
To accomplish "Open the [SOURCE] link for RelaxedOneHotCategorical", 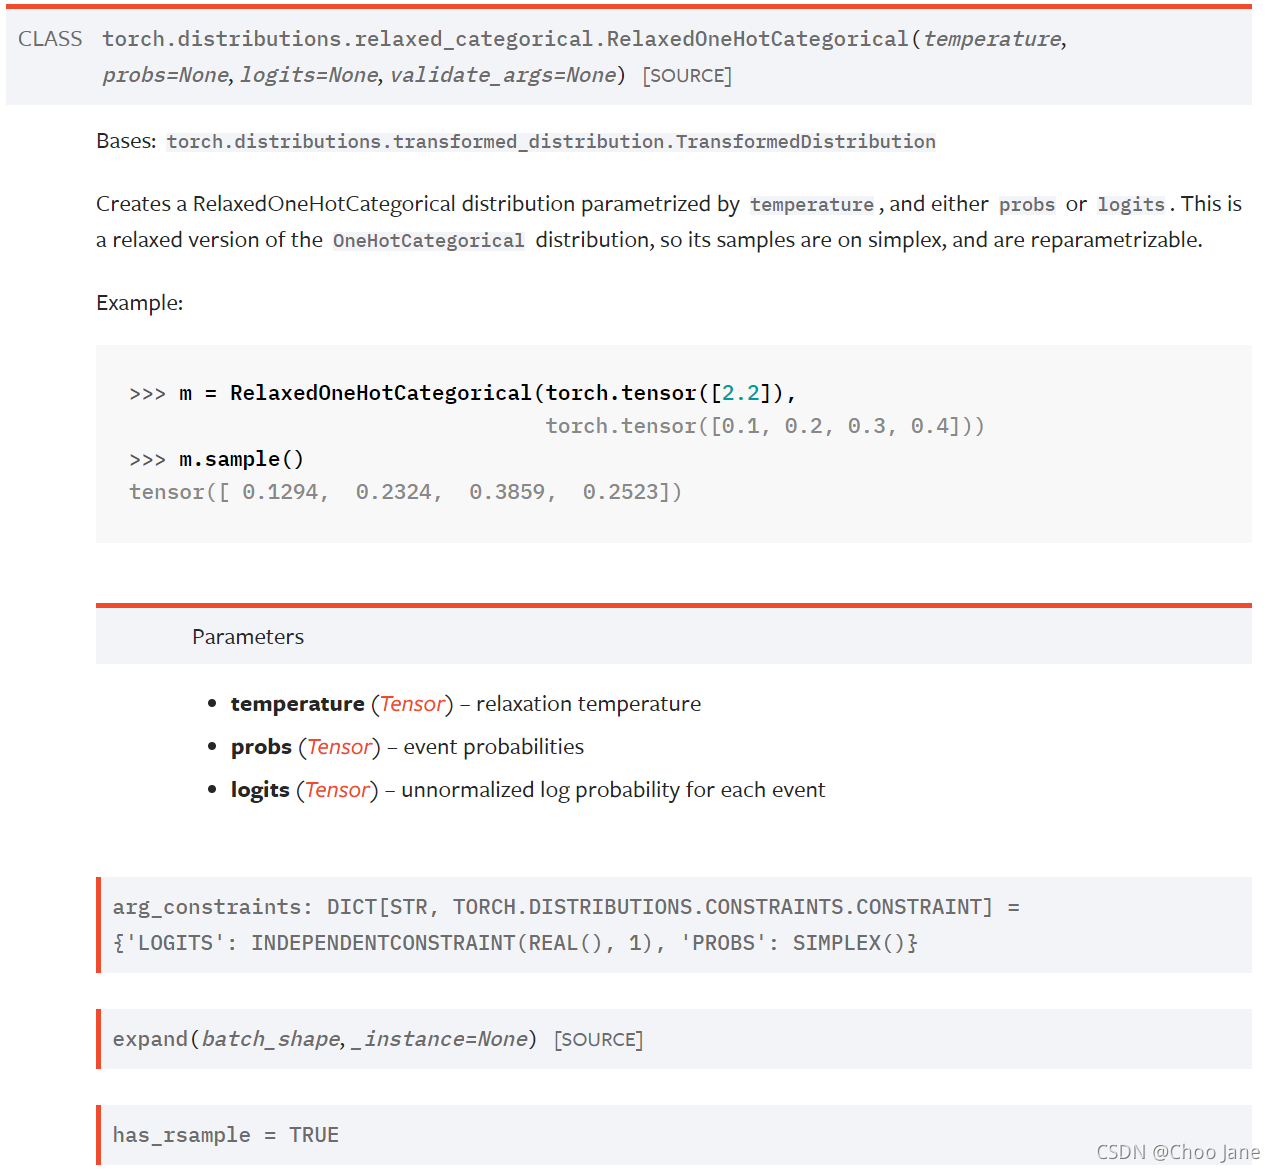I will (687, 75).
